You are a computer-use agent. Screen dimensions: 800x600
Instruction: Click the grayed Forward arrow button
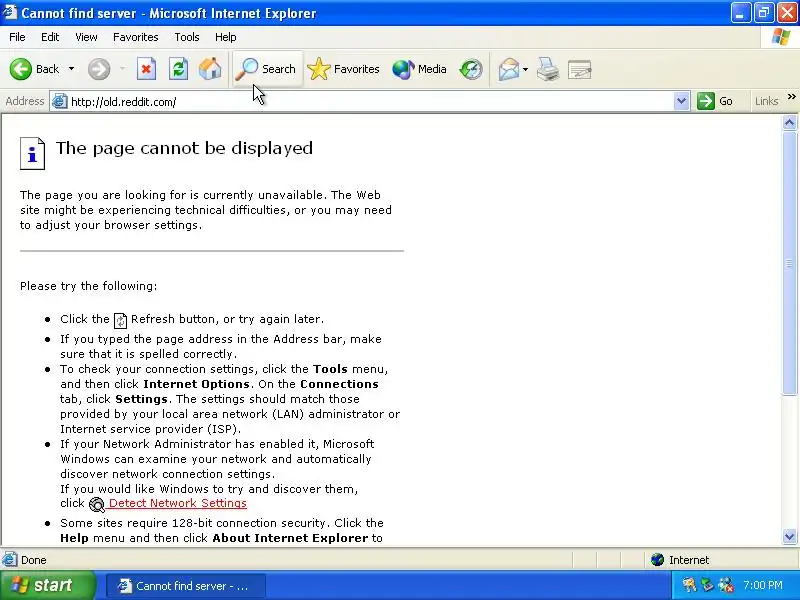pyautogui.click(x=99, y=69)
